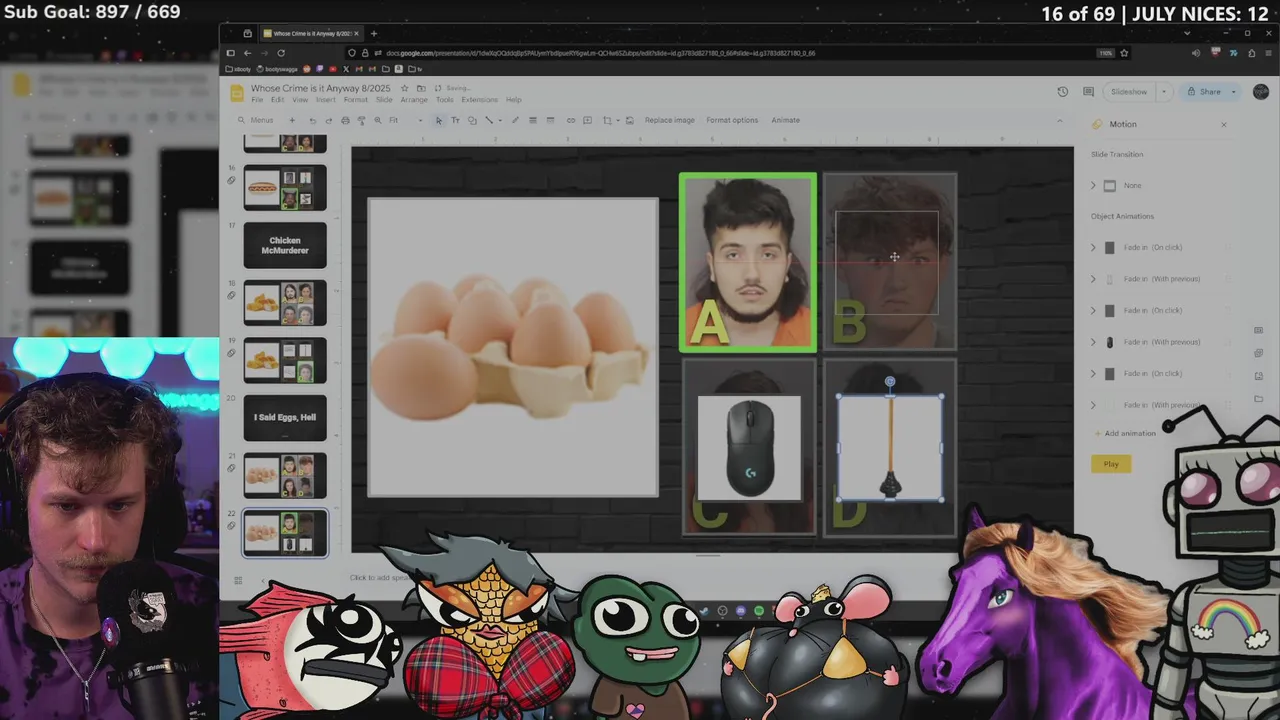Insert a shape
Screen dimensions: 1280x720
(472, 120)
